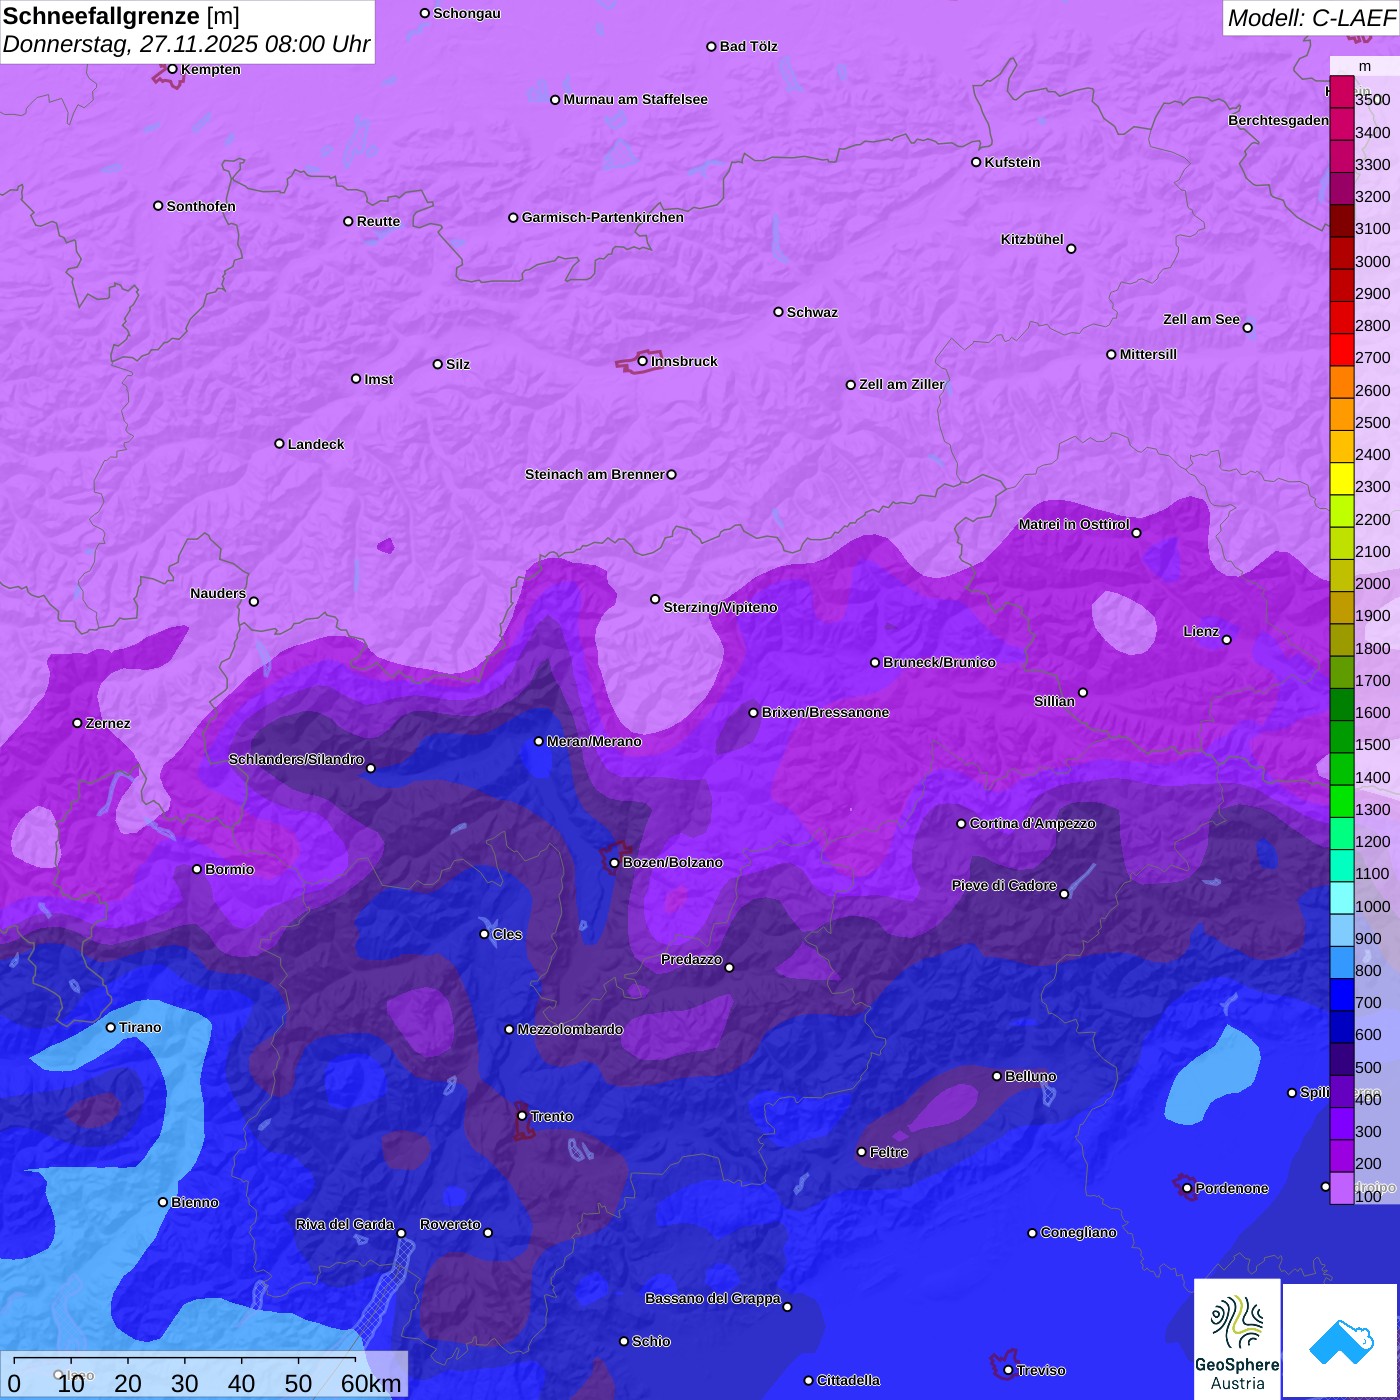The height and width of the screenshot is (1400, 1400).
Task: Click the Bad Tölz label
Action: 749,46
